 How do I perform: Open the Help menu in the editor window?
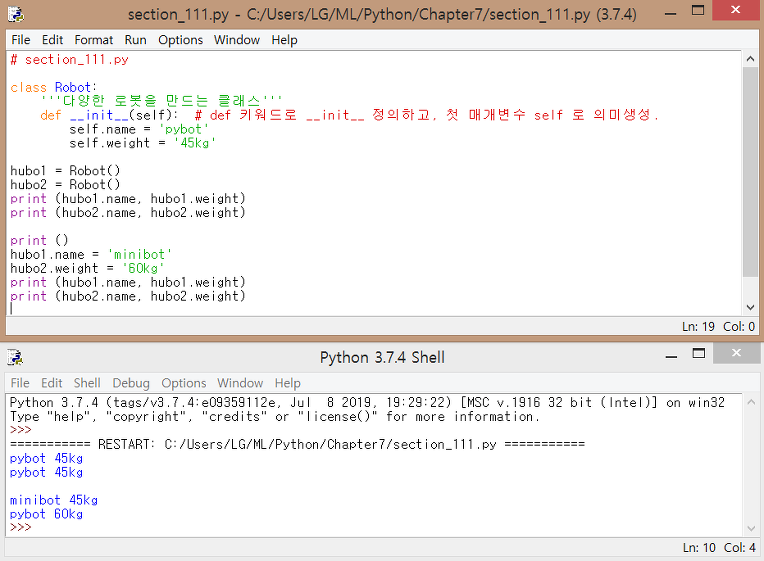[x=284, y=40]
